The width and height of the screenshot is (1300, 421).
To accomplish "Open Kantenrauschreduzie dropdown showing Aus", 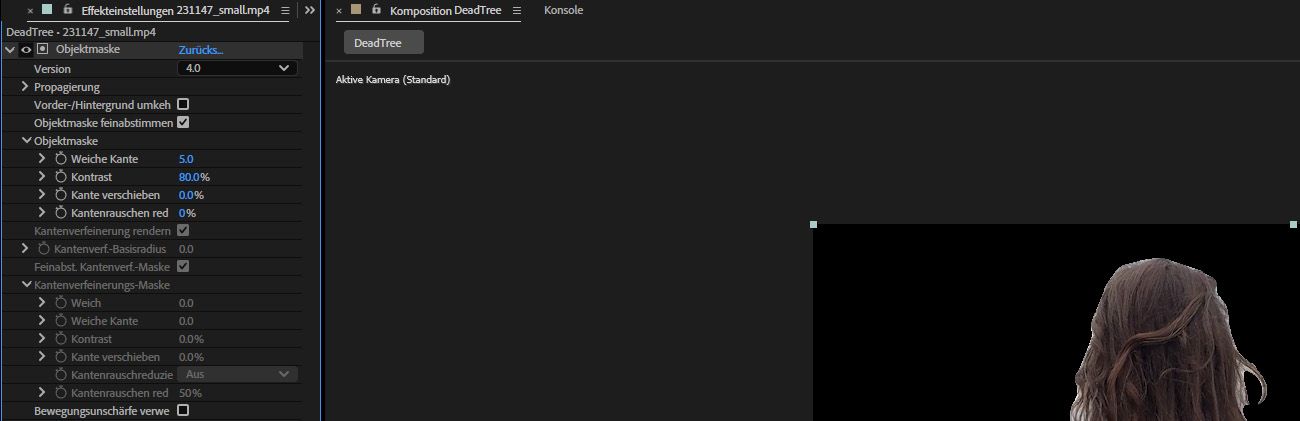I will pyautogui.click(x=237, y=374).
